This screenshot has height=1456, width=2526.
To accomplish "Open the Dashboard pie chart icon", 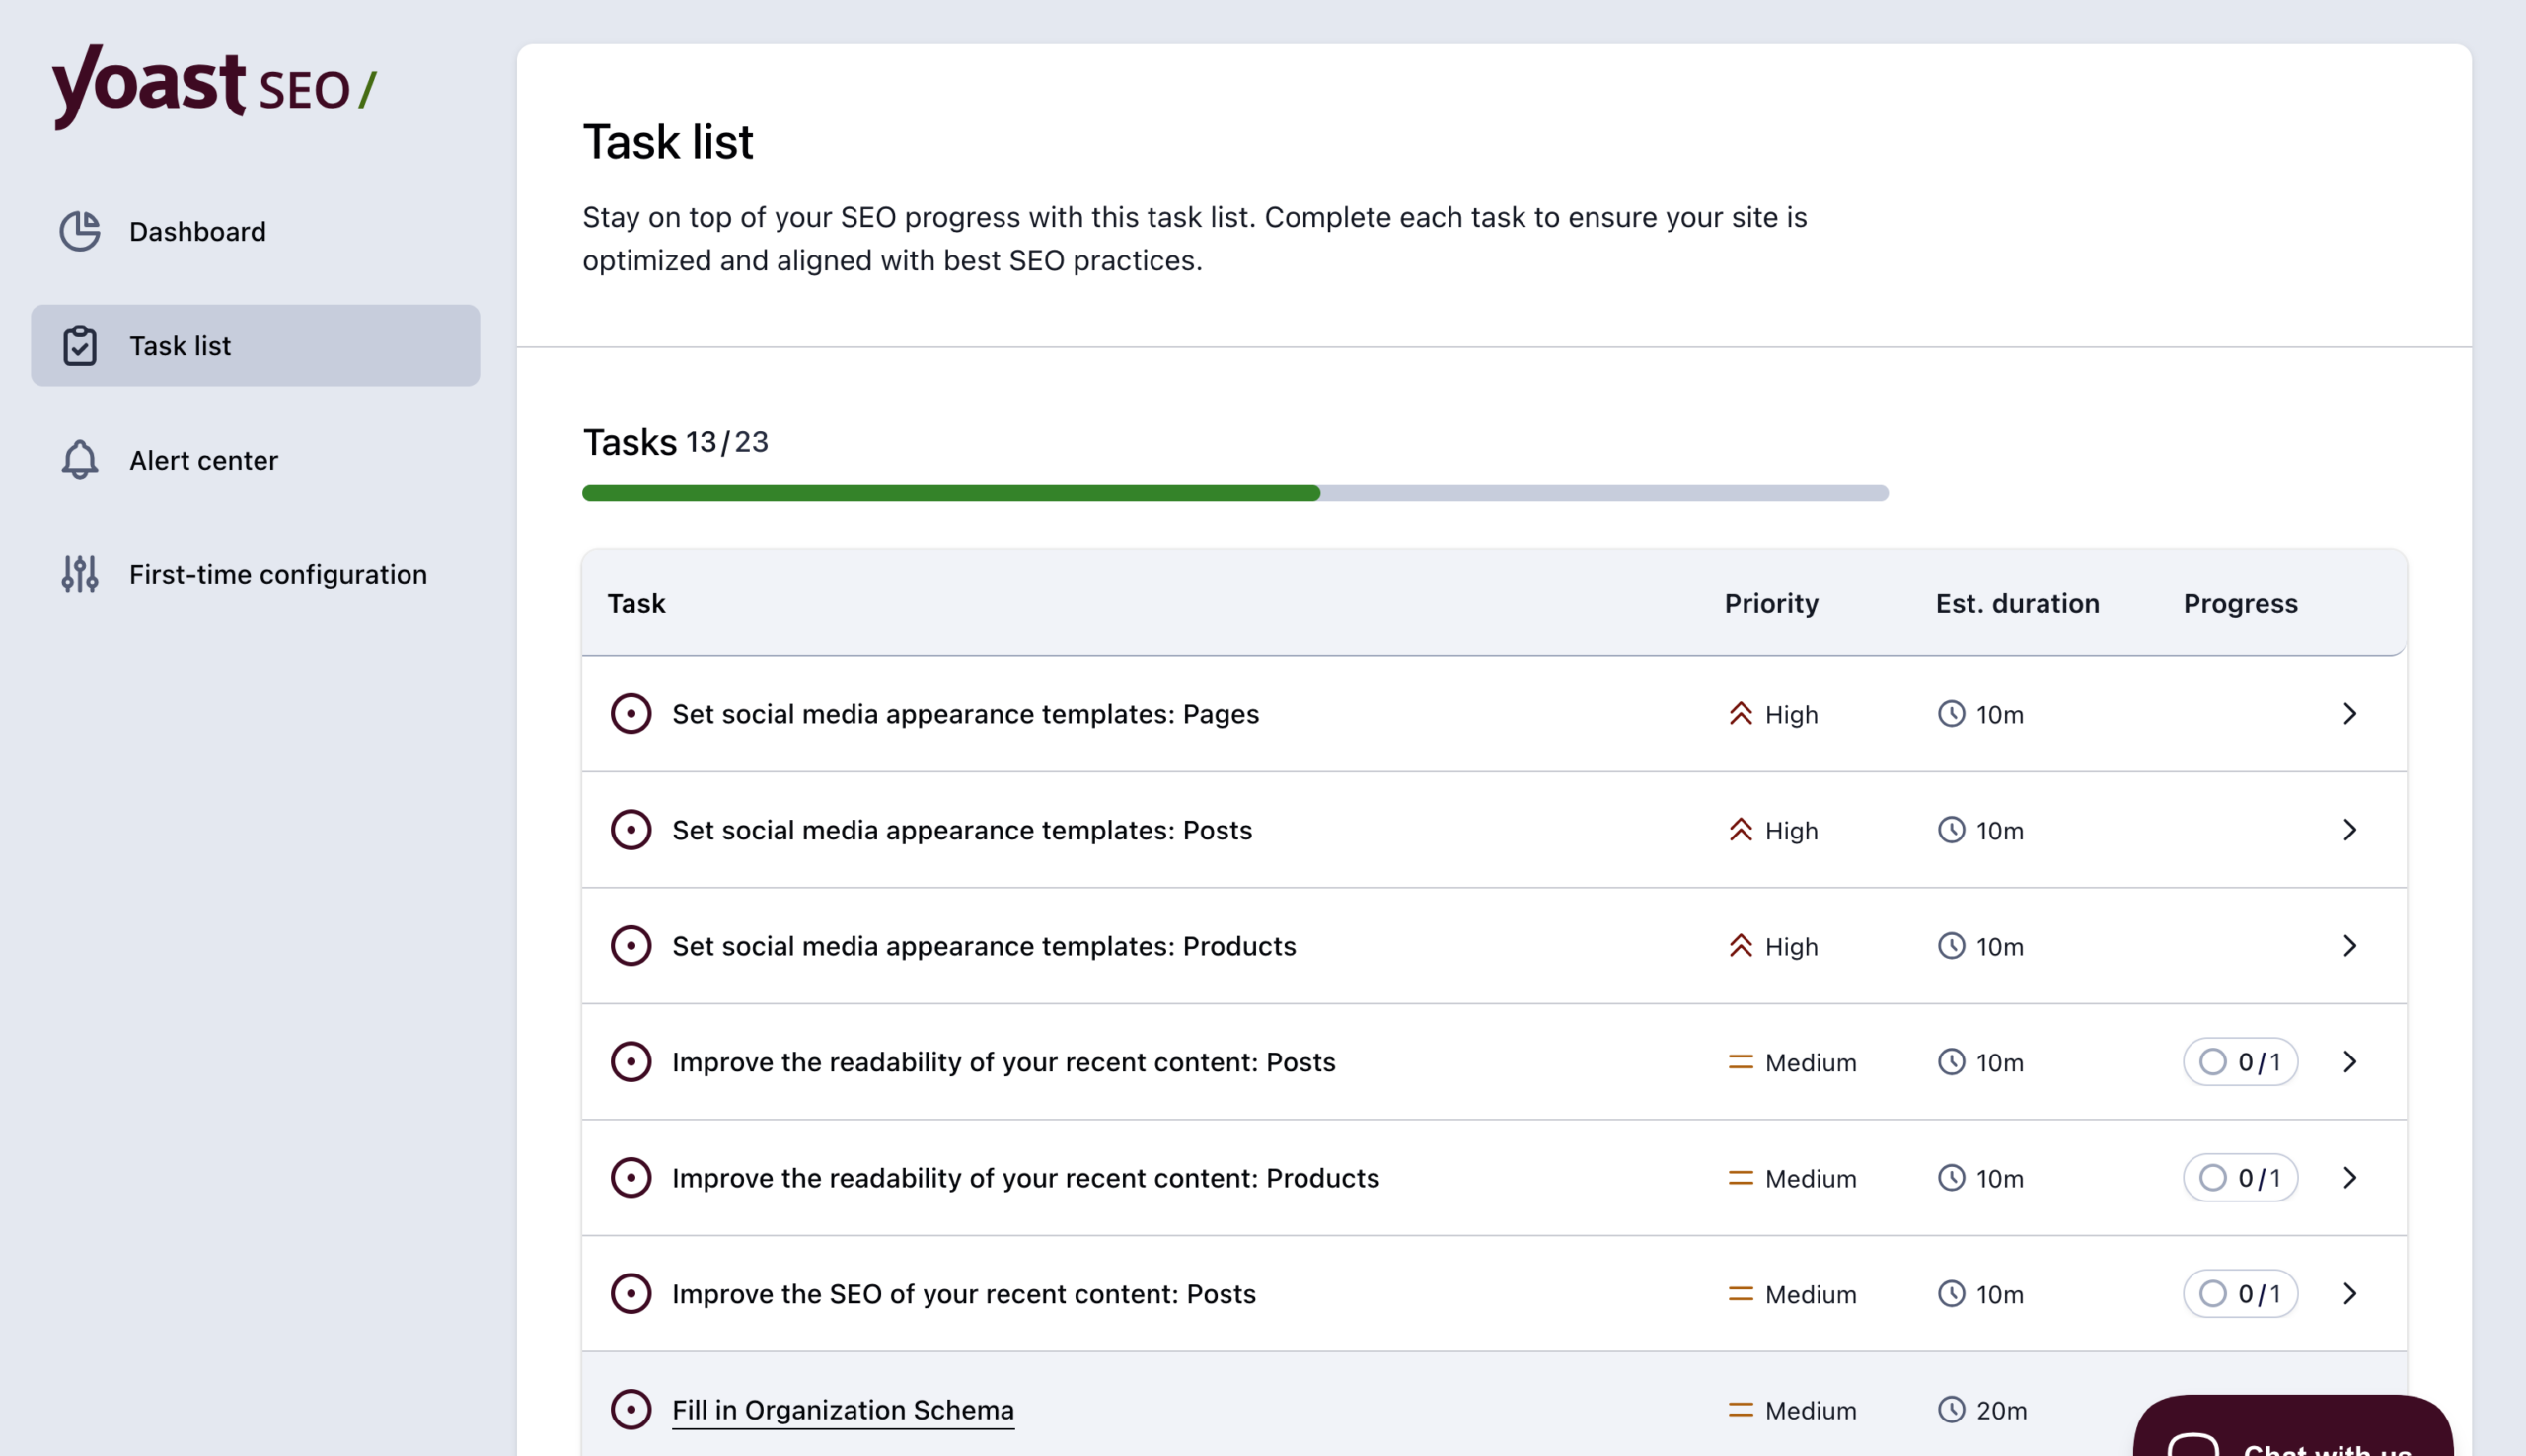I will 80,231.
